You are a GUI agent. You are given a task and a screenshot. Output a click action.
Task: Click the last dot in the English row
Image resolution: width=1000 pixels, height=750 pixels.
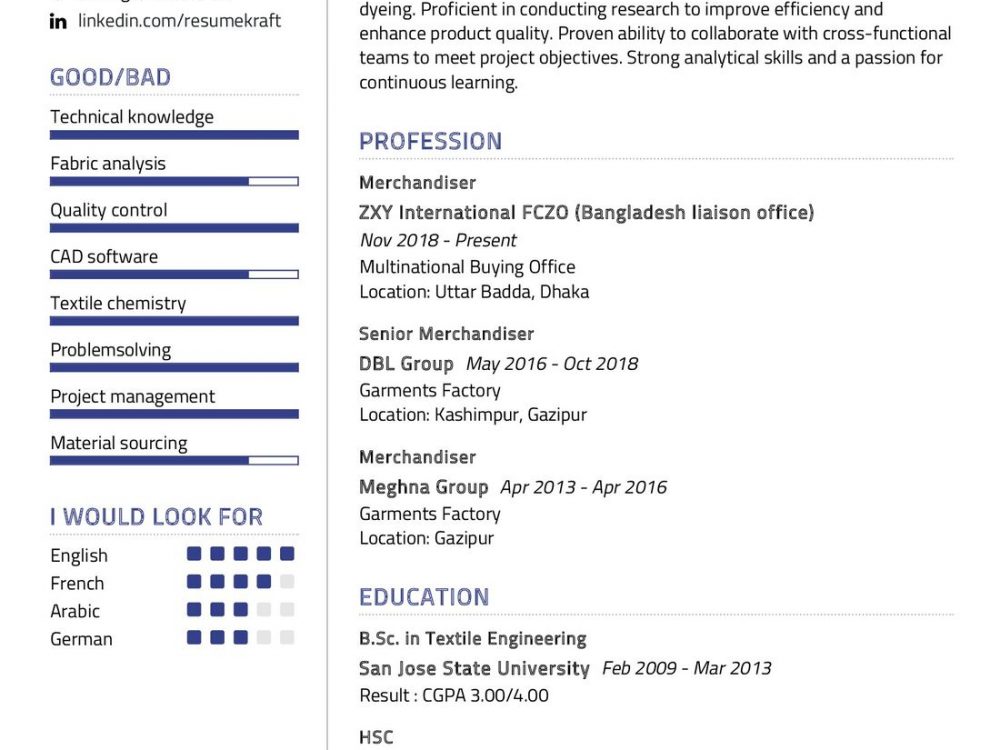point(287,554)
